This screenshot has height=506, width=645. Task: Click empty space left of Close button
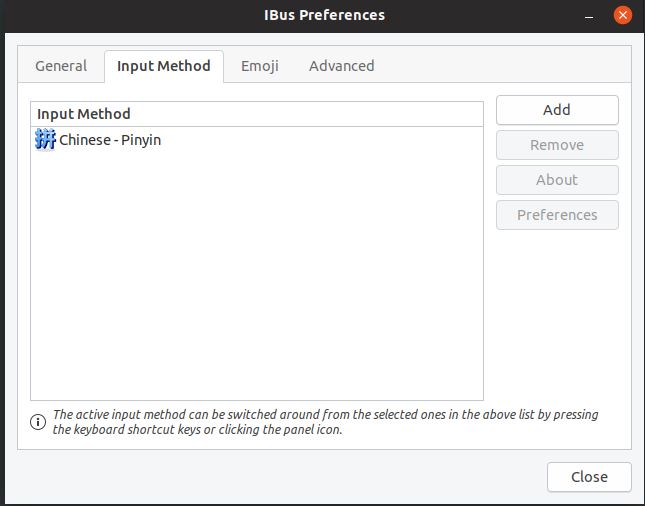point(300,477)
